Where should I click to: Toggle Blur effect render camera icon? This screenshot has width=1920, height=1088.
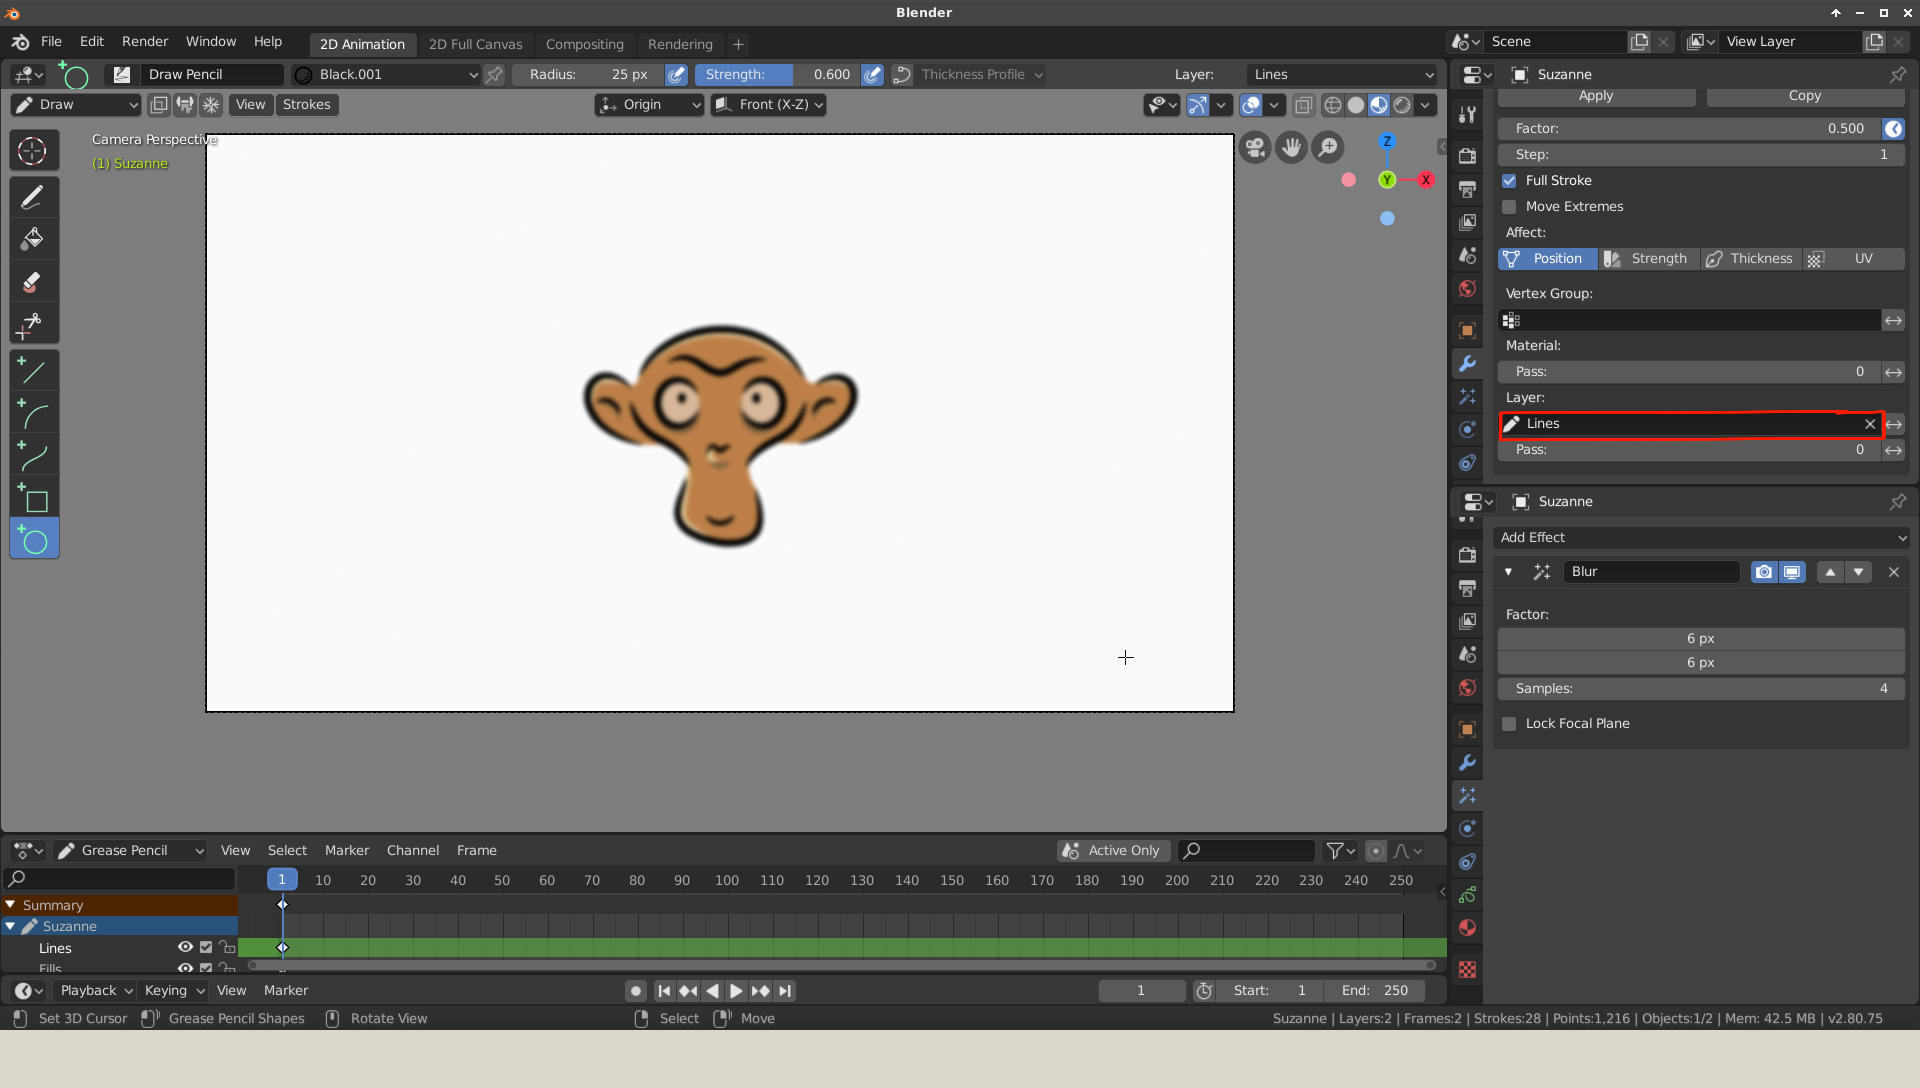tap(1764, 572)
